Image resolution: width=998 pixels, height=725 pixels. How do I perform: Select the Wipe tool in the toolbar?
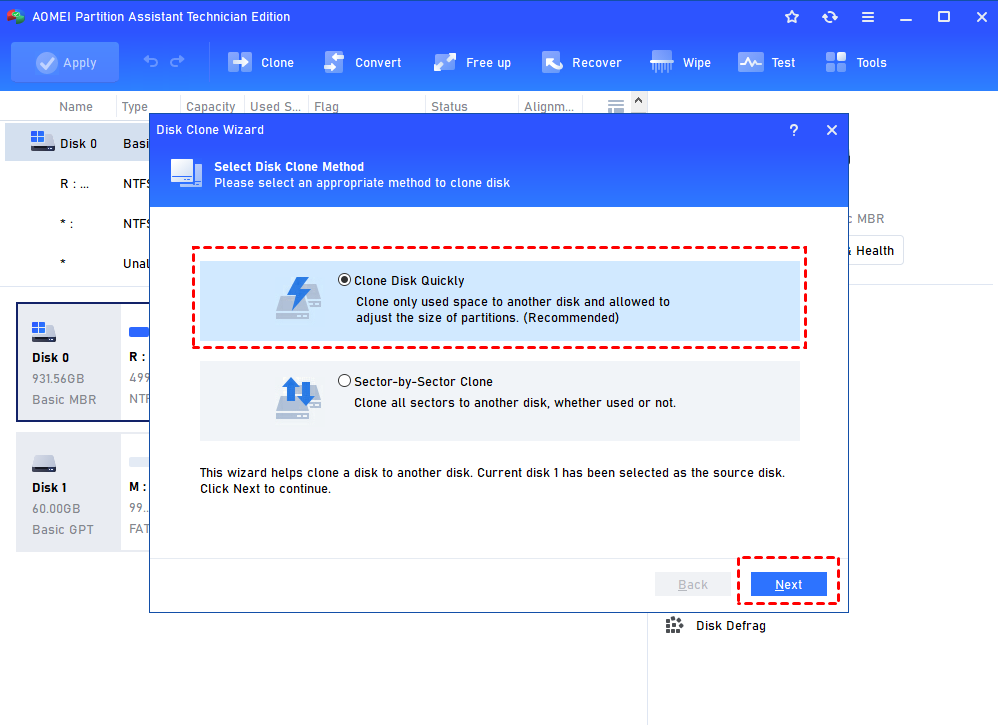tap(680, 62)
